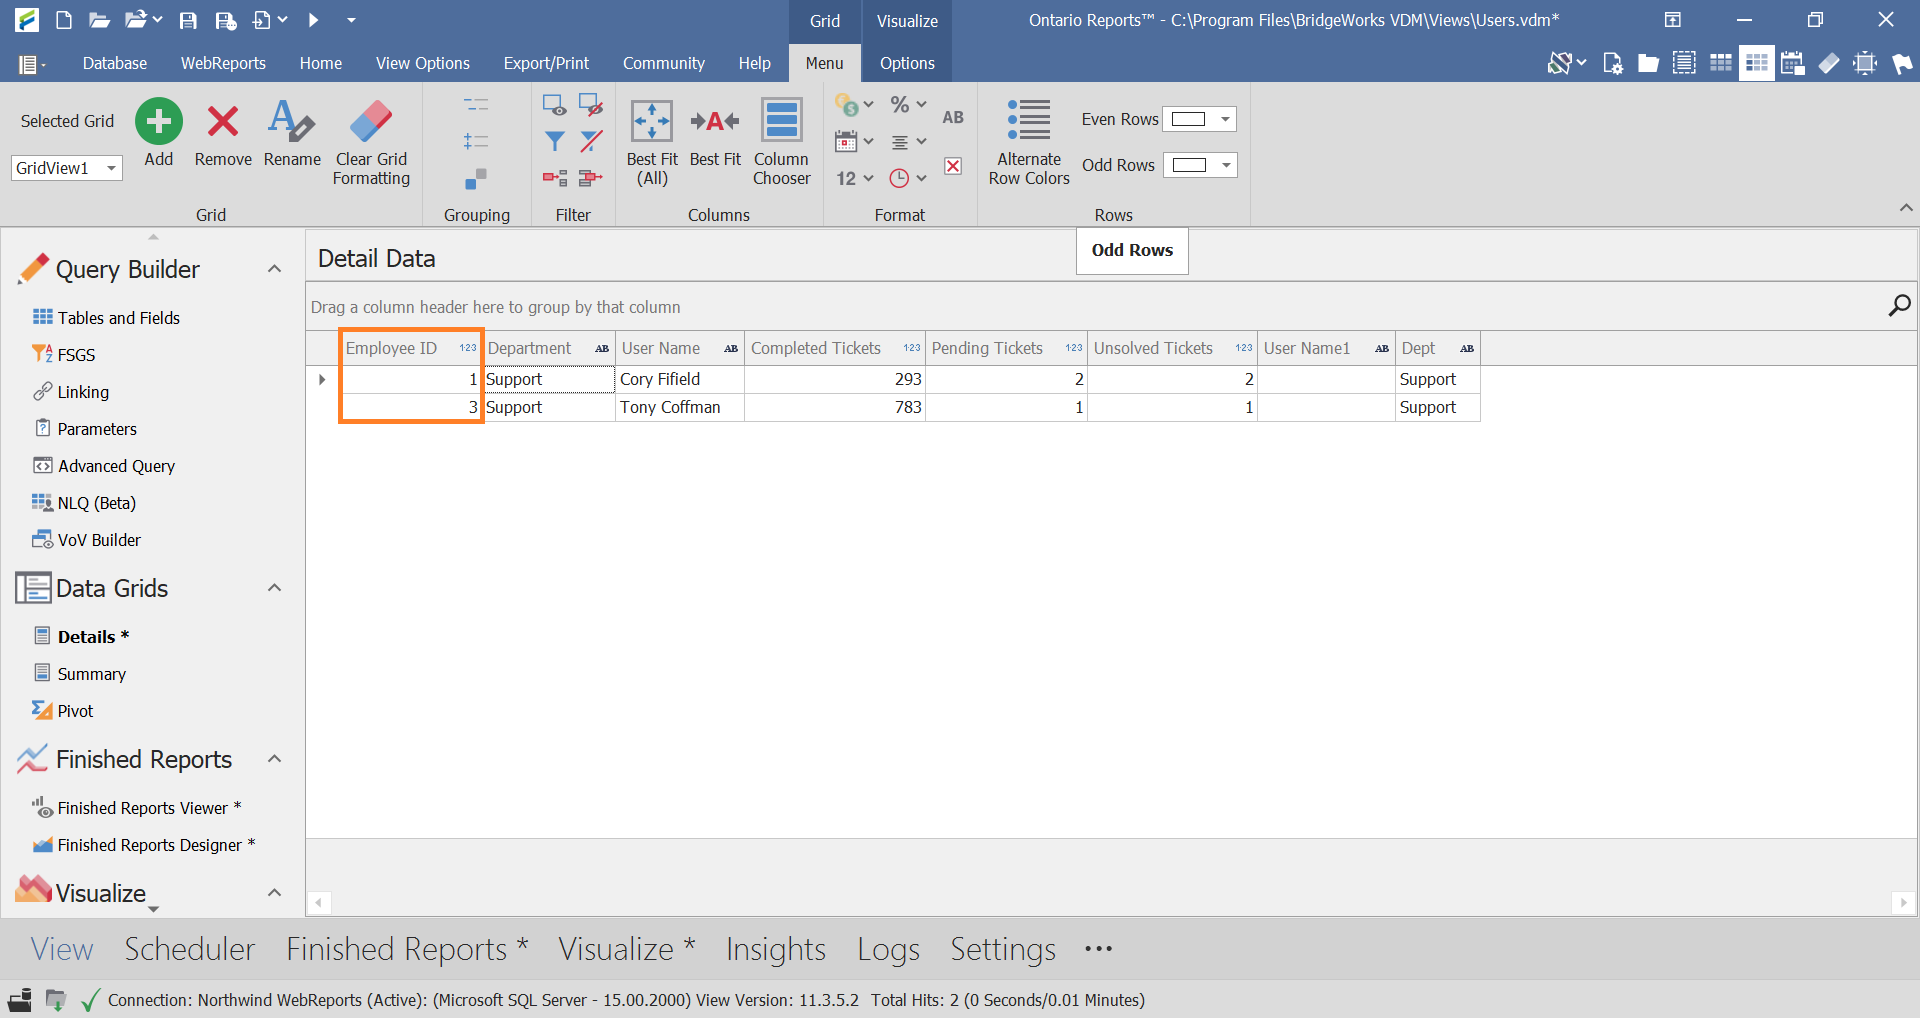Click the collapse all groups icon
Viewport: 1920px width, 1018px height.
476,105
